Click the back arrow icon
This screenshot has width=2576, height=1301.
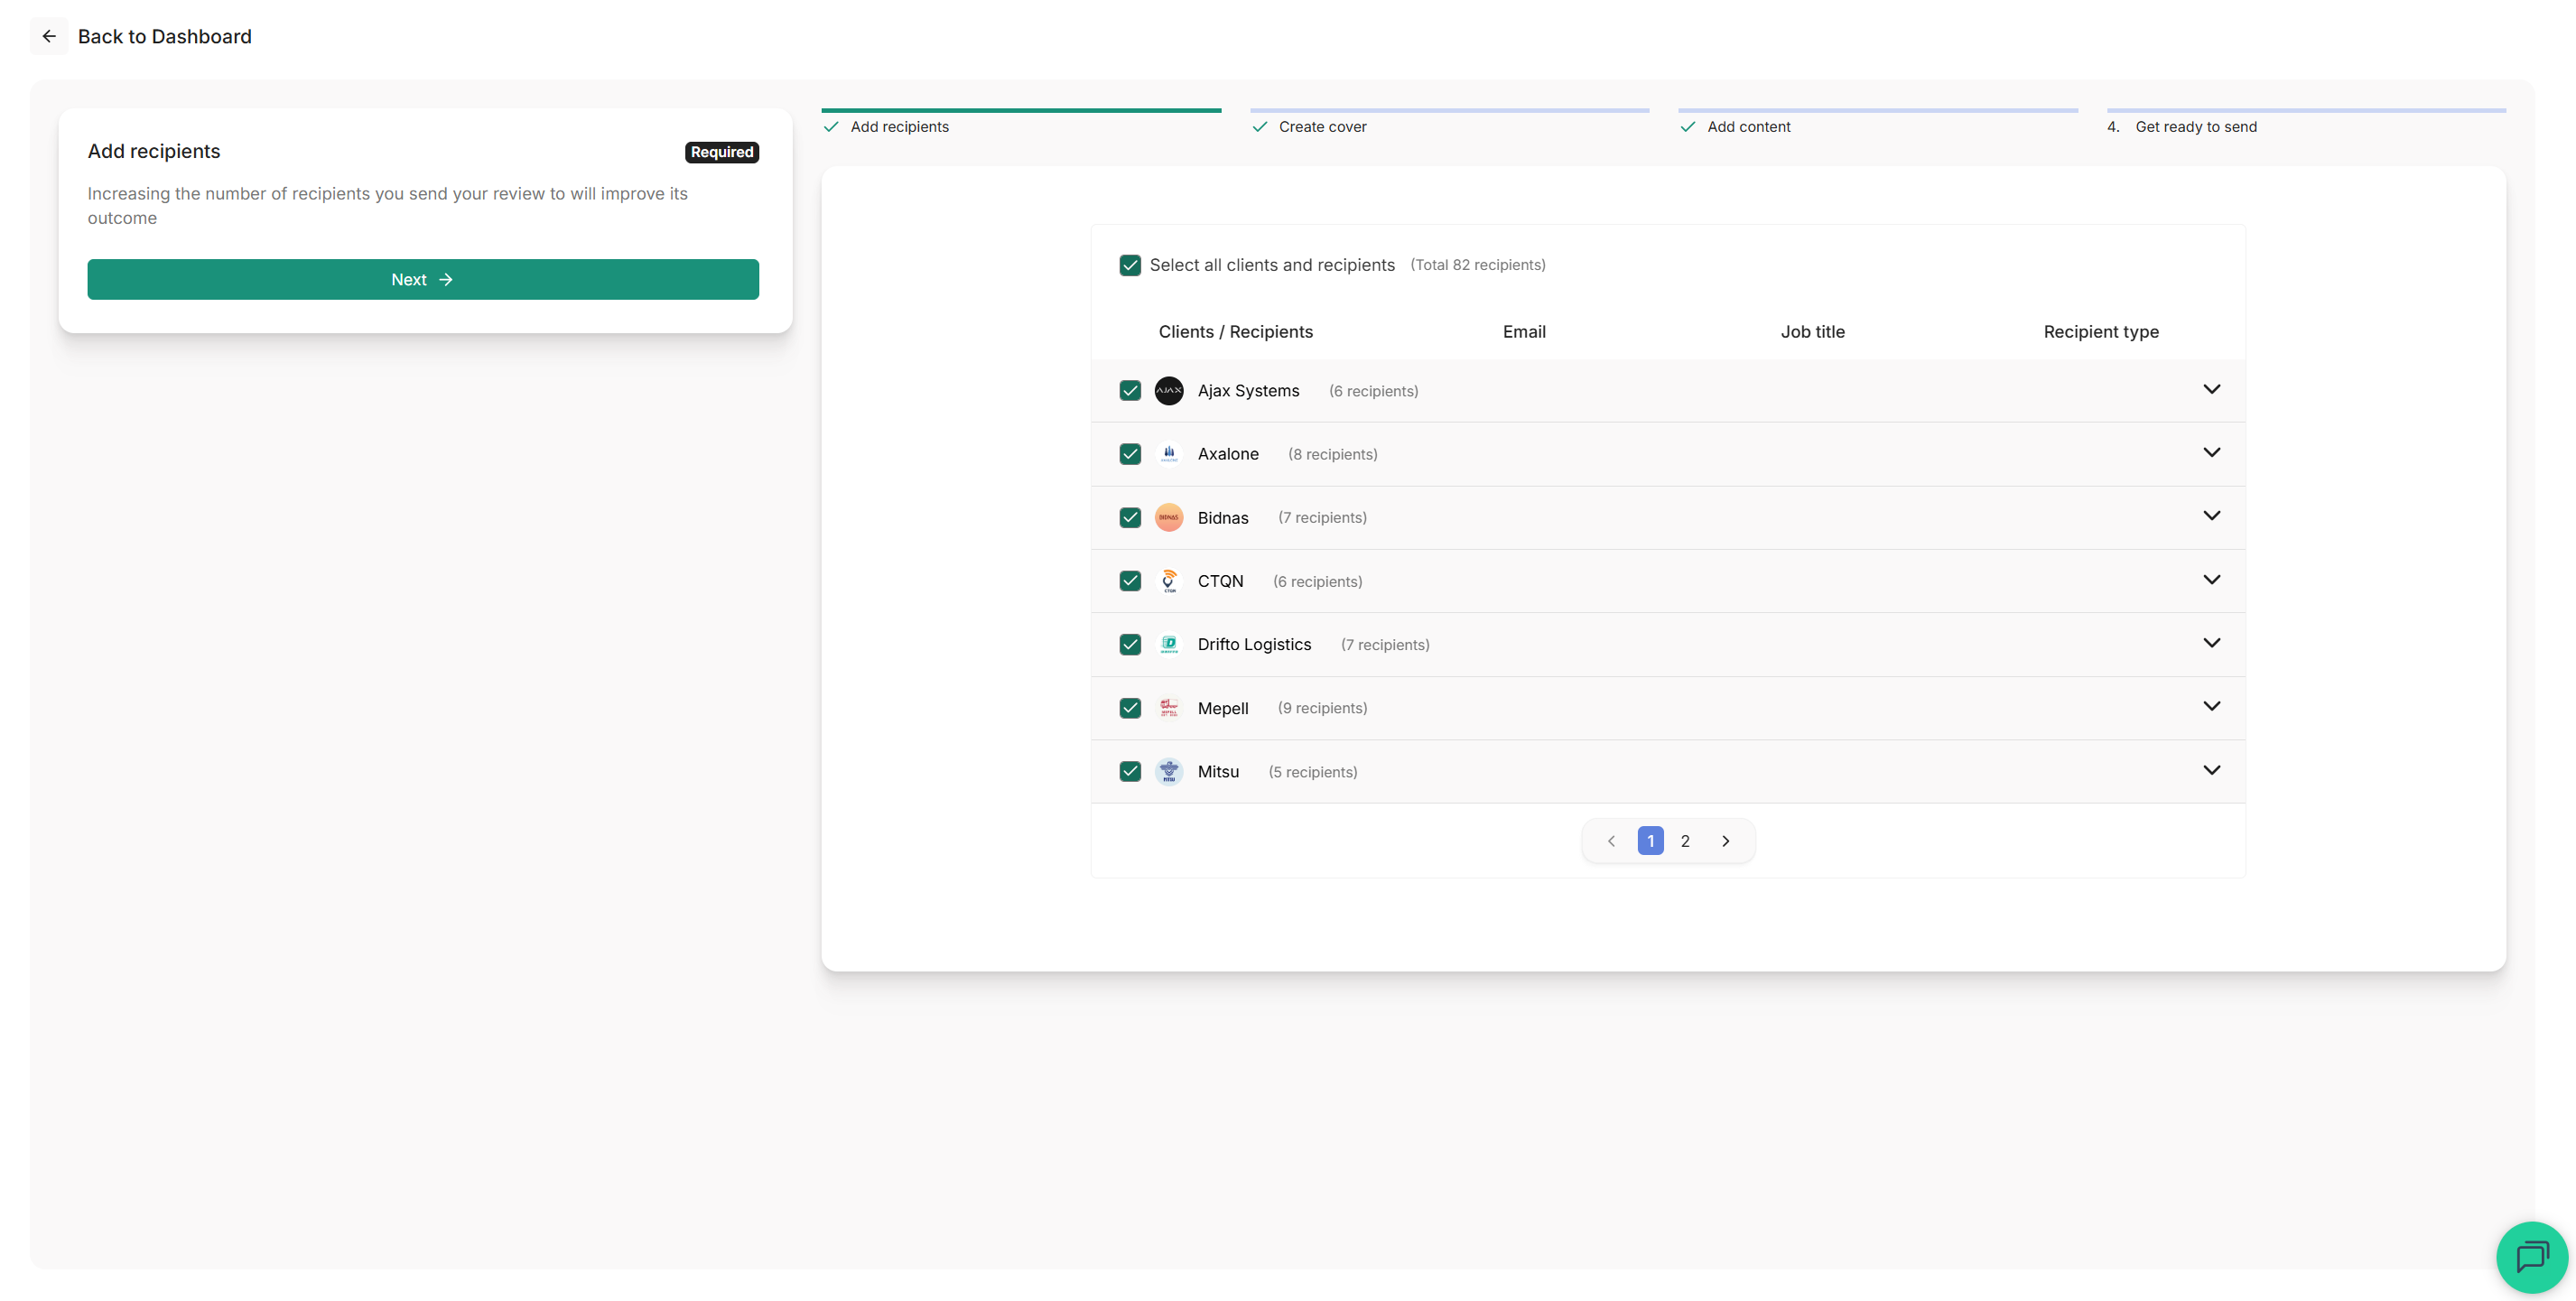tap(49, 36)
